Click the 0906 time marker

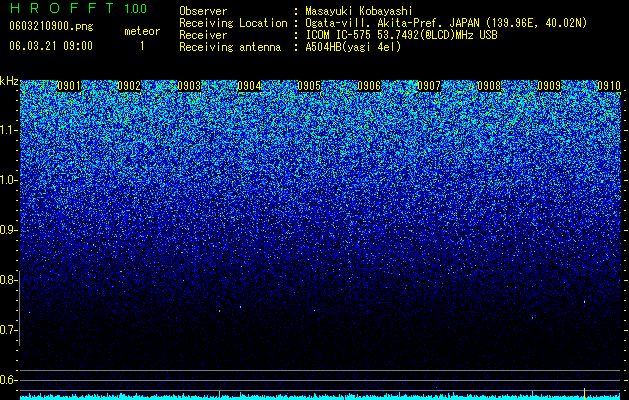tap(369, 86)
